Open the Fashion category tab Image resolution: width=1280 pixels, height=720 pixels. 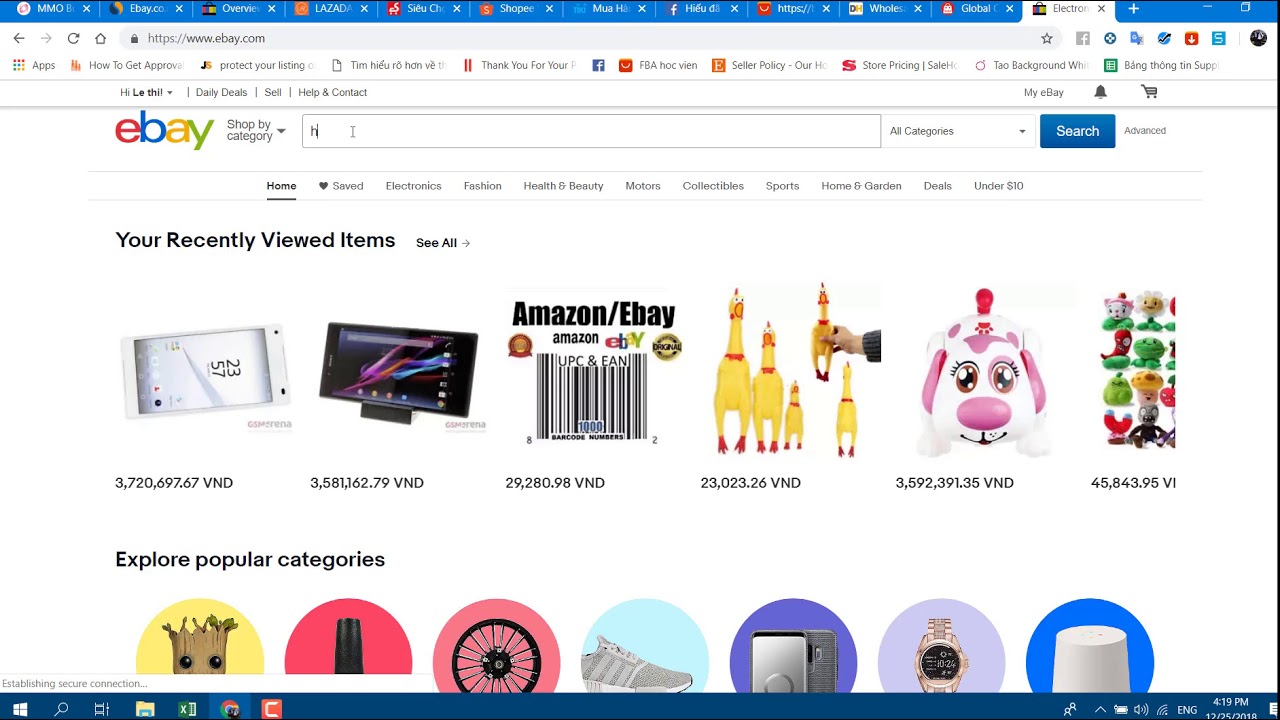point(482,186)
